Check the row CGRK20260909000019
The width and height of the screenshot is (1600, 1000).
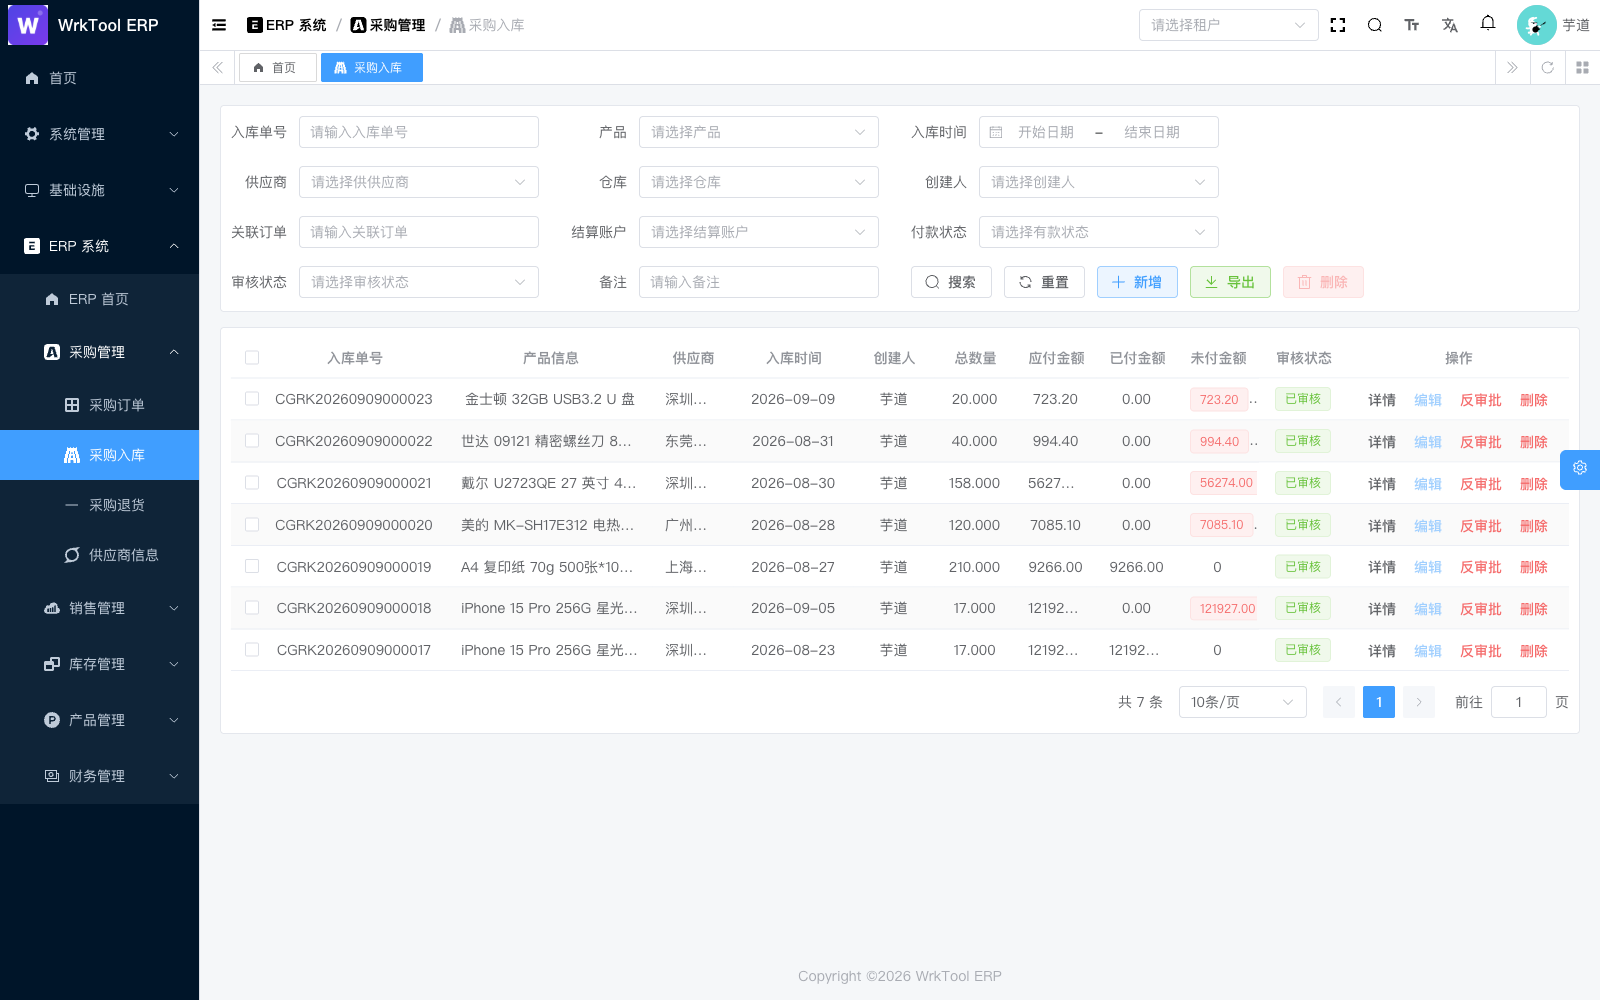point(252,567)
